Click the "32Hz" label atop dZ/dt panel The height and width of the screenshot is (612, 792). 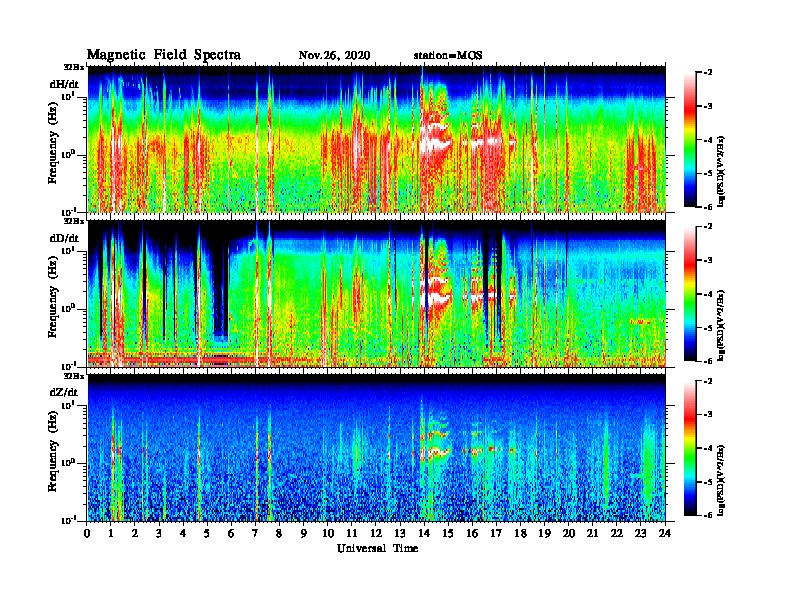coord(73,376)
